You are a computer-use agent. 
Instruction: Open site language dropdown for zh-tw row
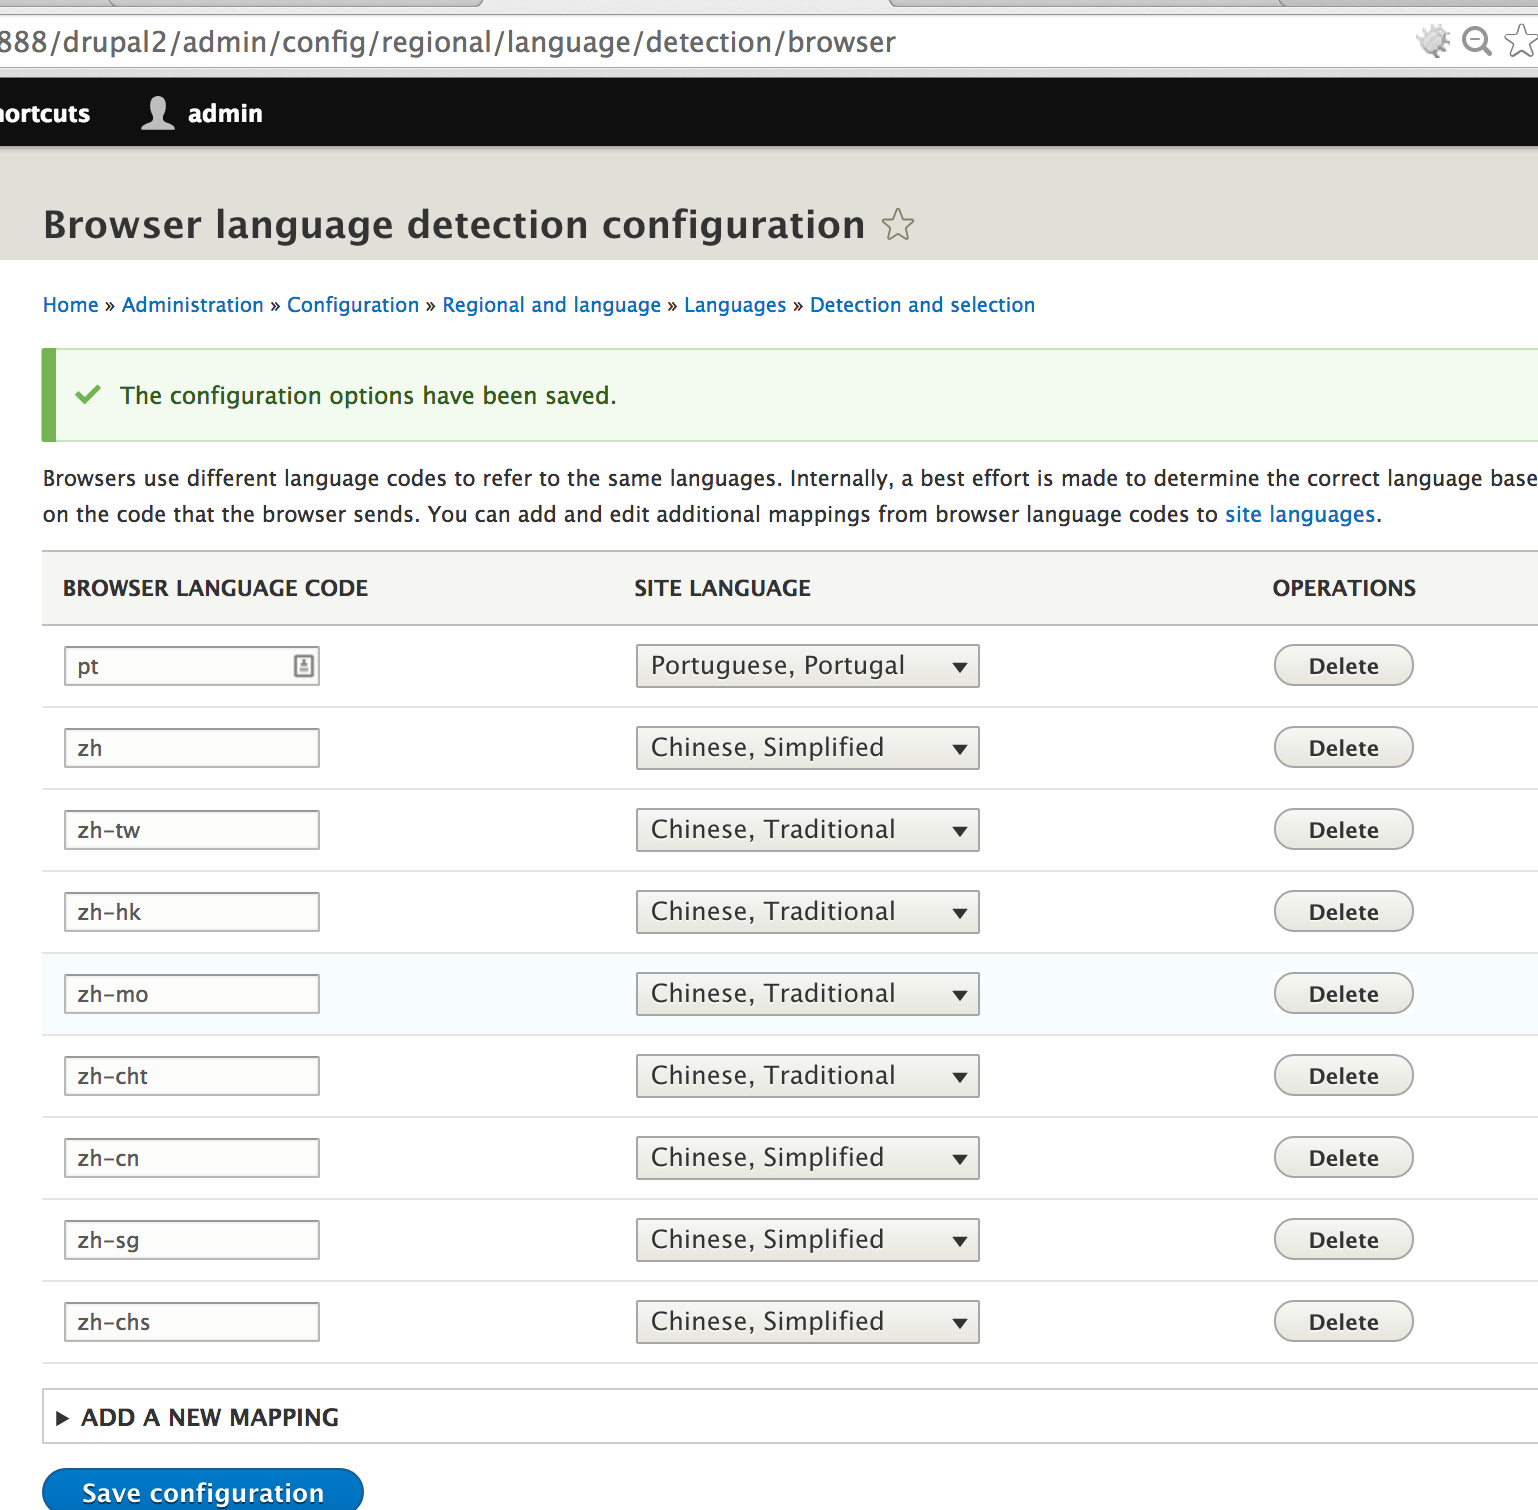(x=807, y=830)
